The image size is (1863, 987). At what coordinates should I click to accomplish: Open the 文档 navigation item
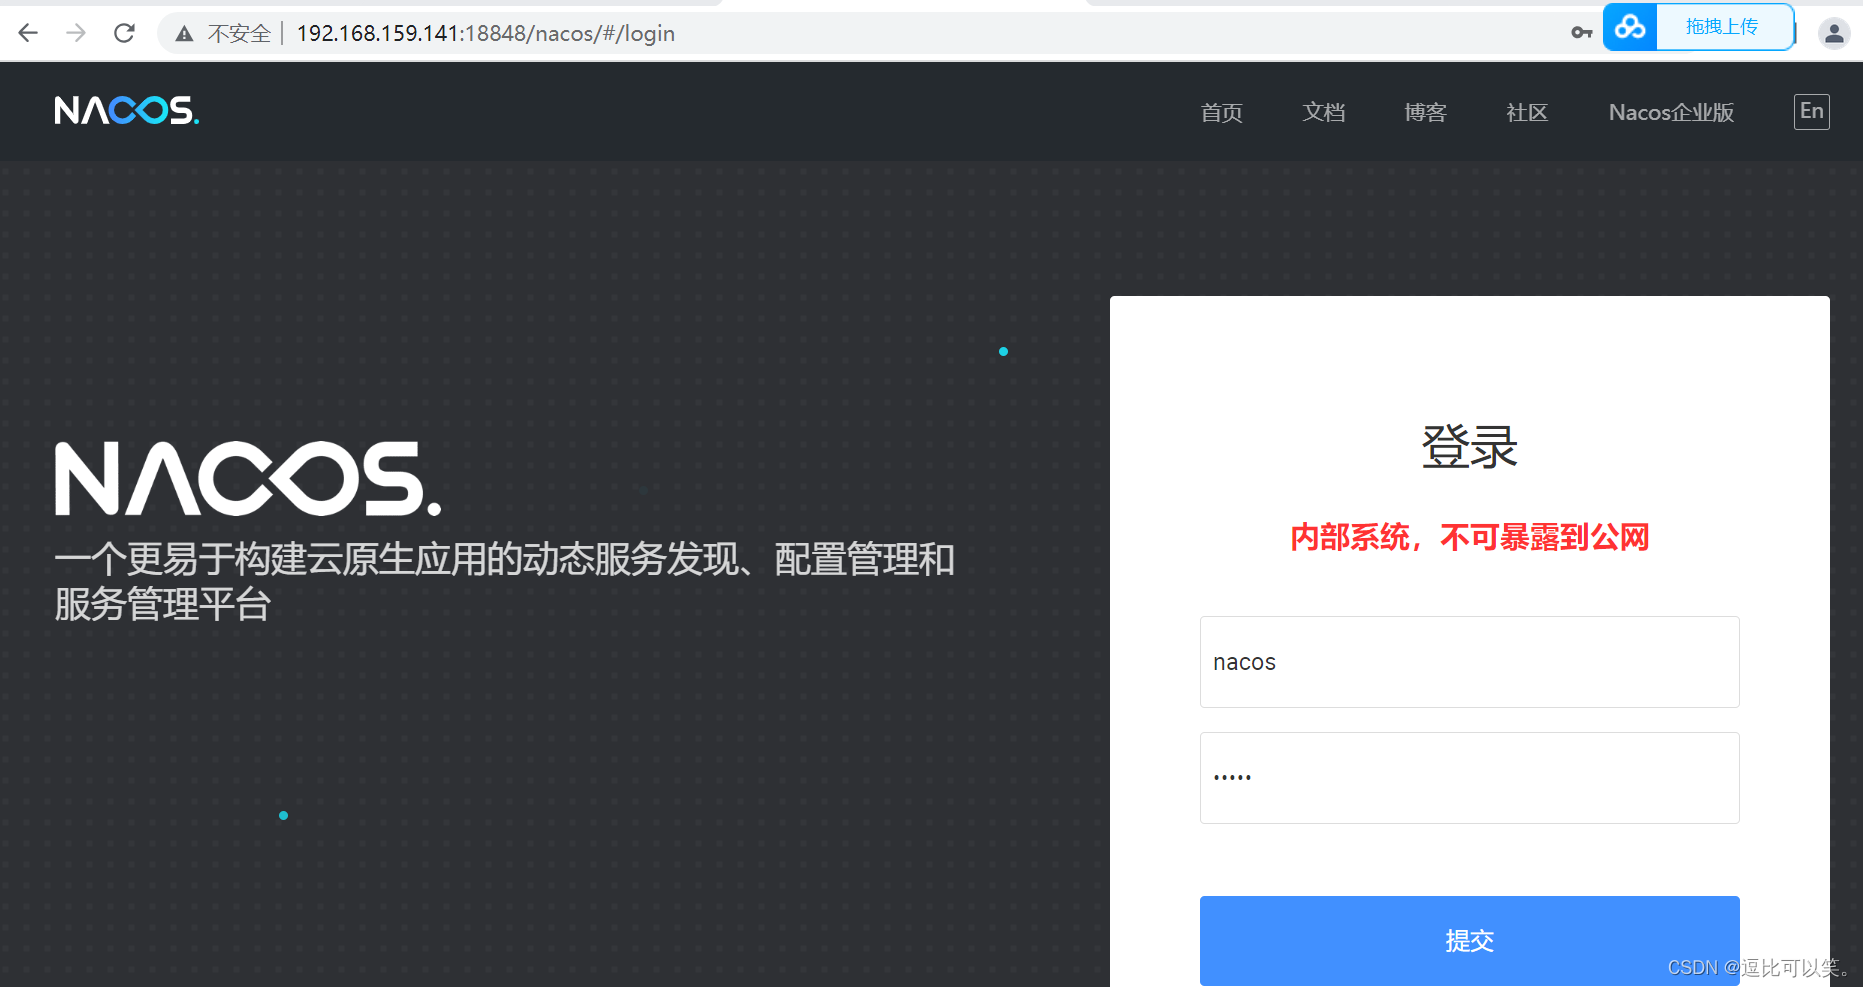pyautogui.click(x=1324, y=112)
